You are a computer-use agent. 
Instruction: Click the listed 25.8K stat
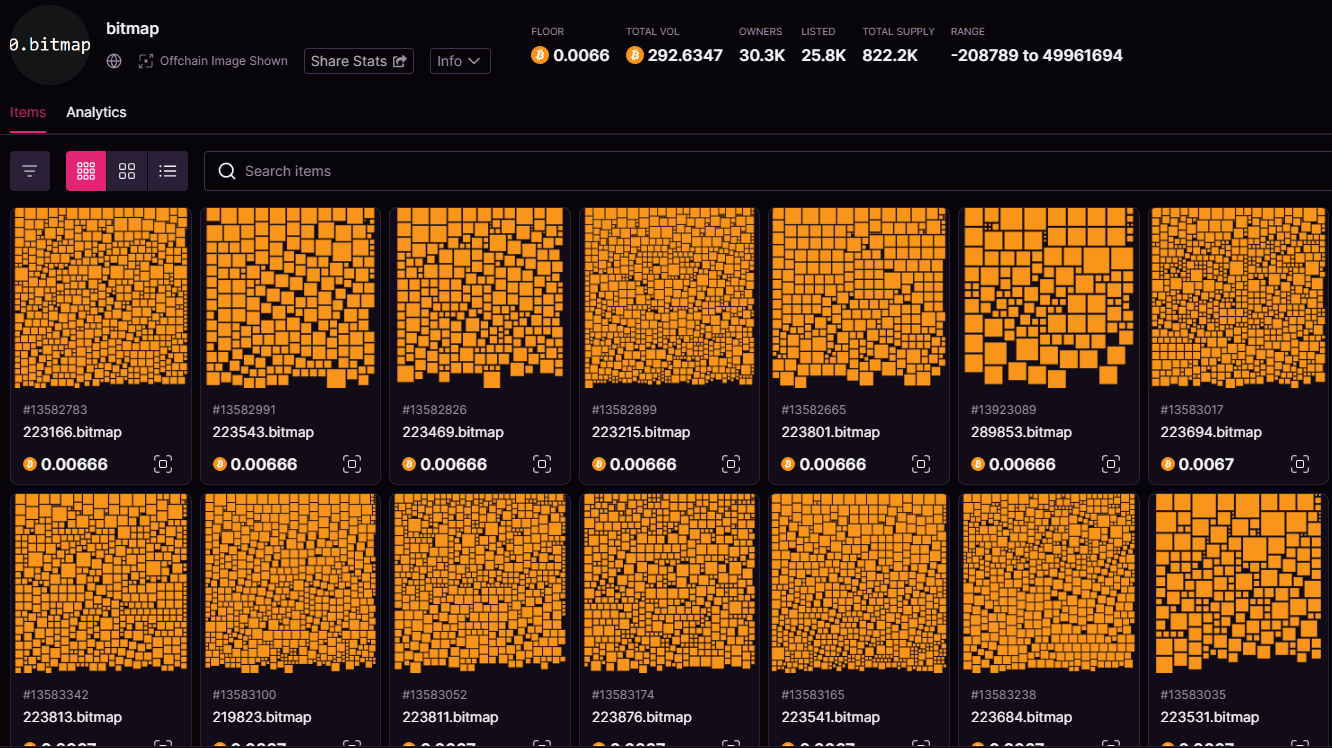[823, 55]
